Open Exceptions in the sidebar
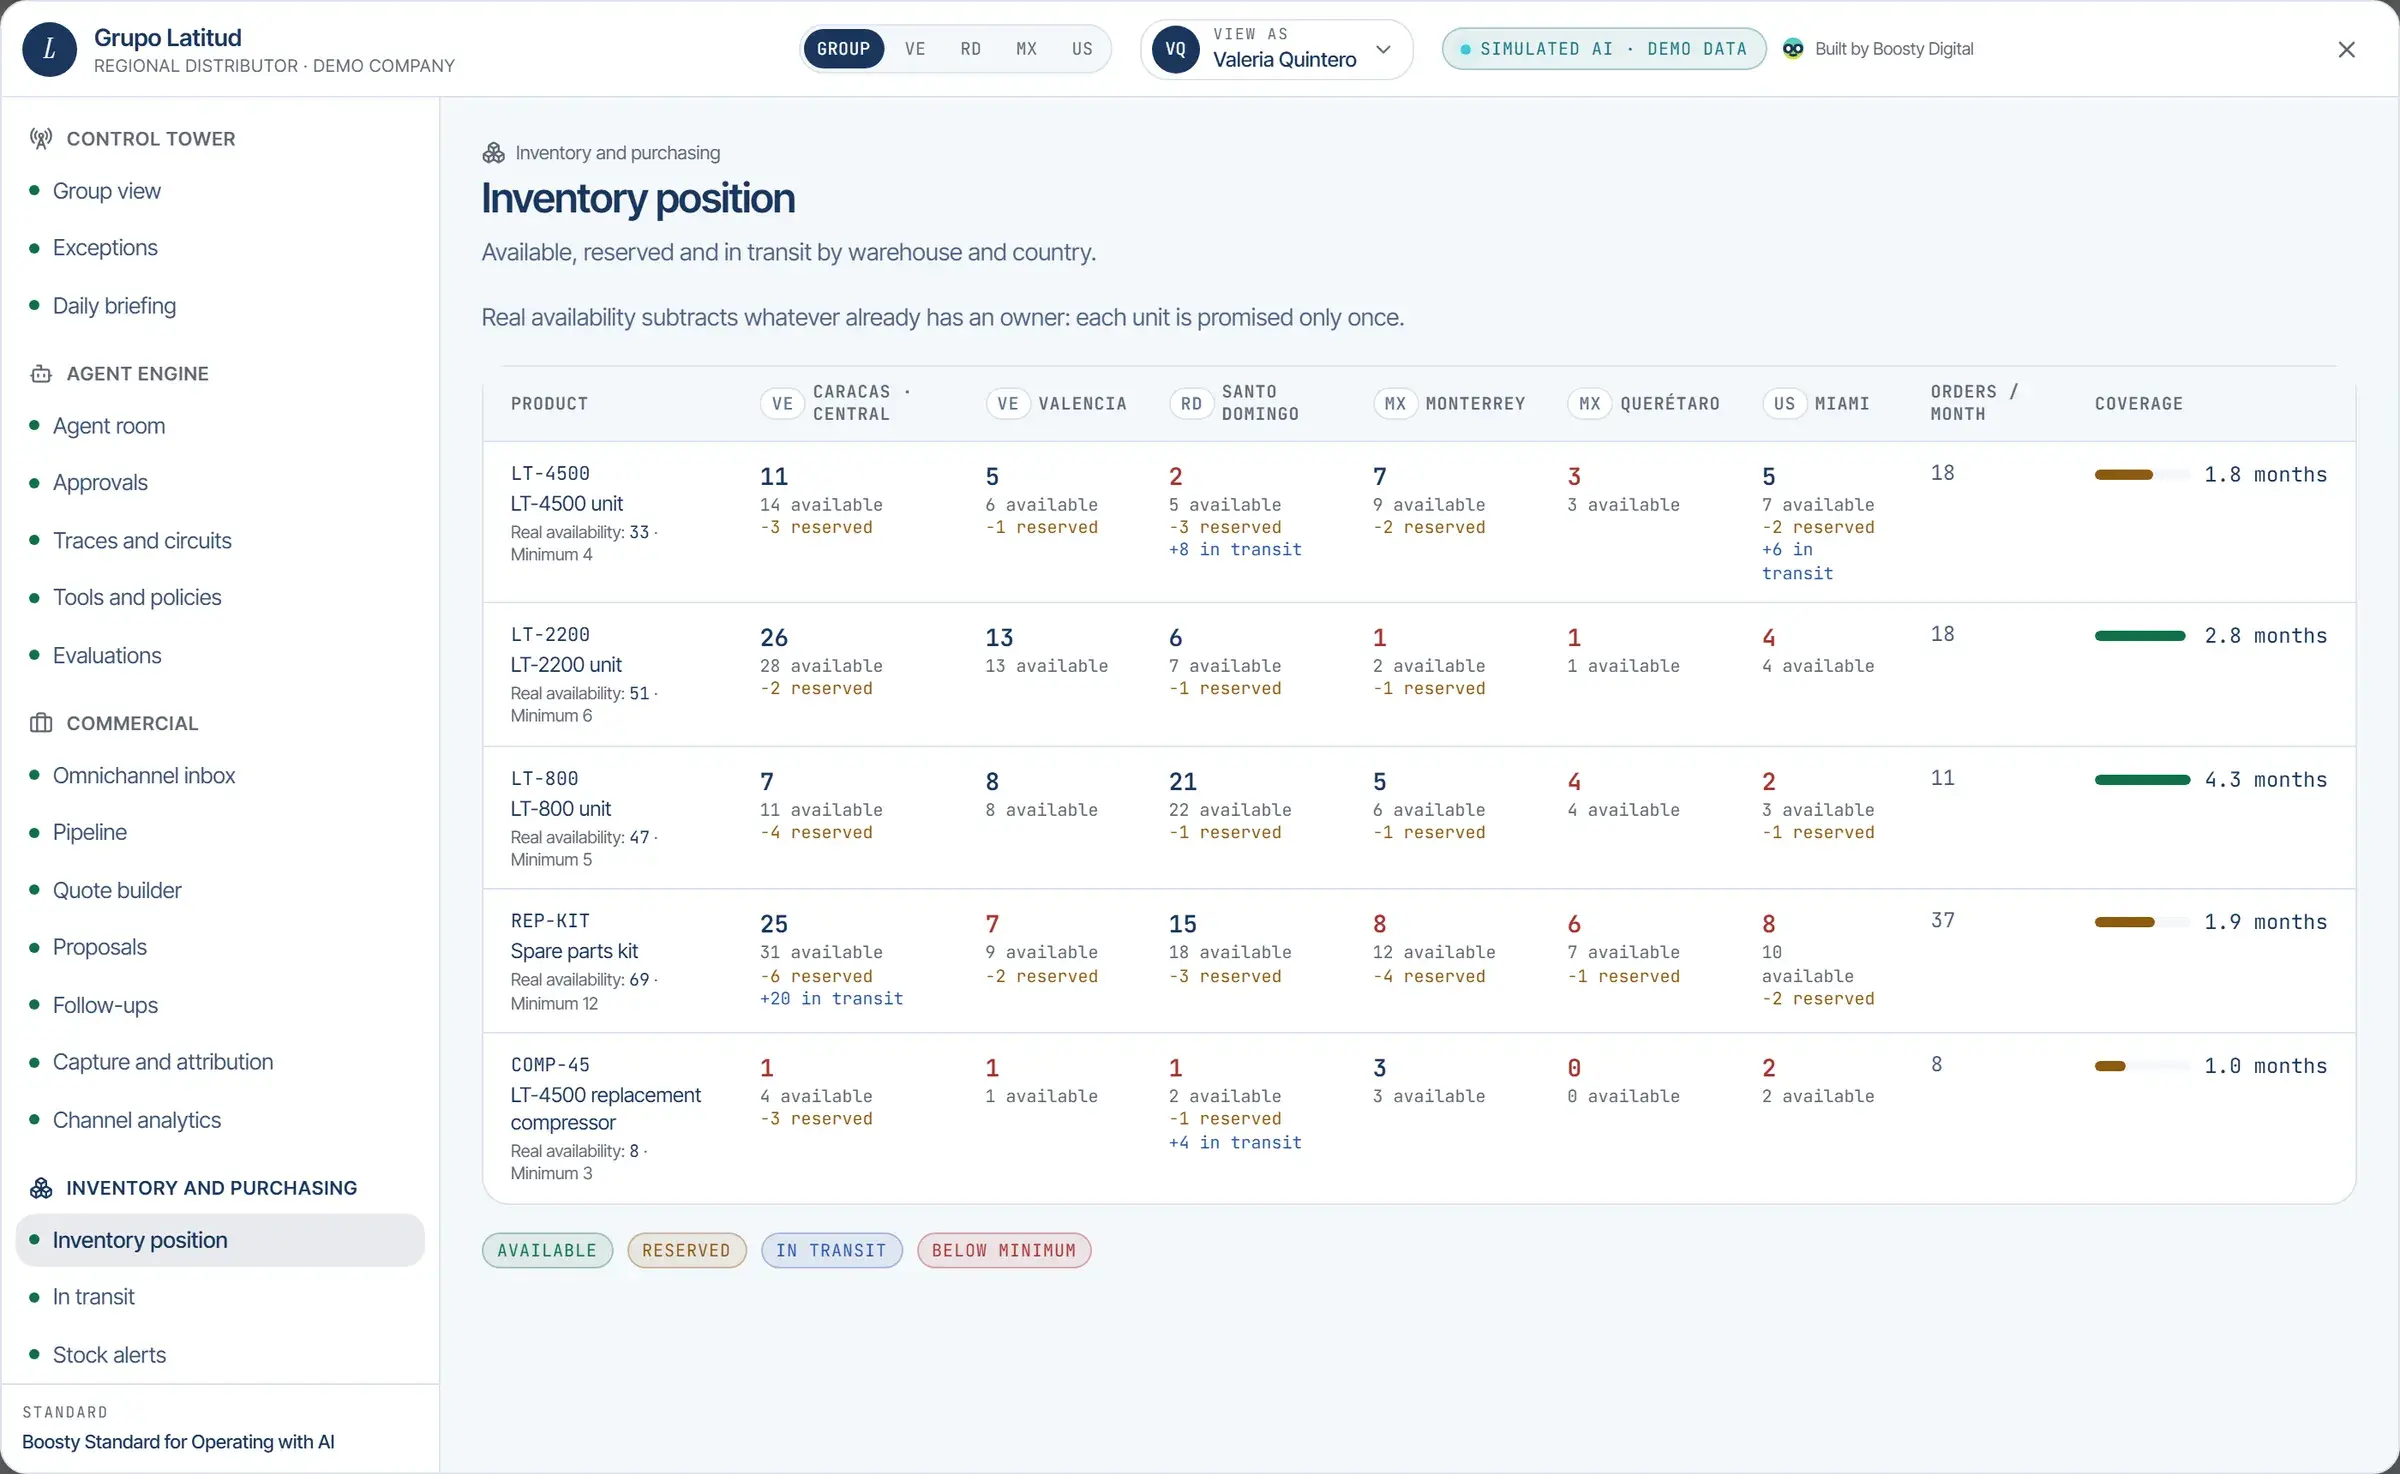2400x1474 pixels. pos(220,248)
